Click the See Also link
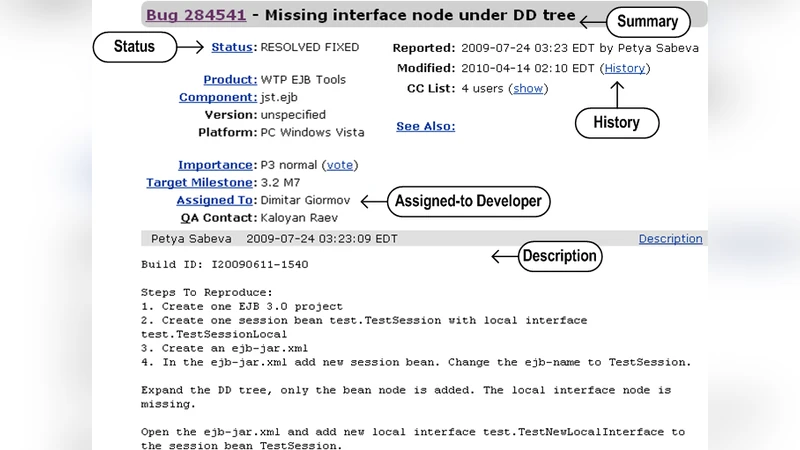The width and height of the screenshot is (800, 450). pyautogui.click(x=425, y=126)
